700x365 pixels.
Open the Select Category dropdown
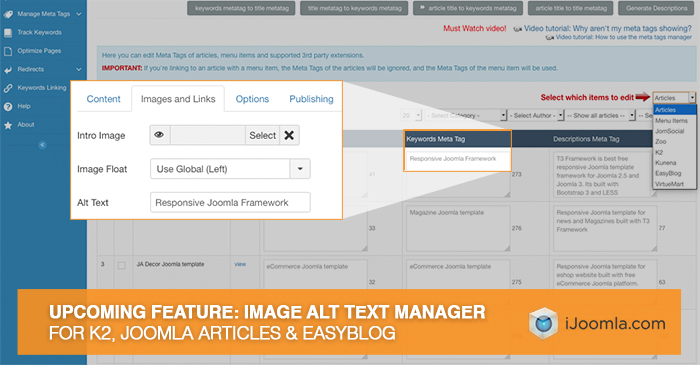[466, 116]
